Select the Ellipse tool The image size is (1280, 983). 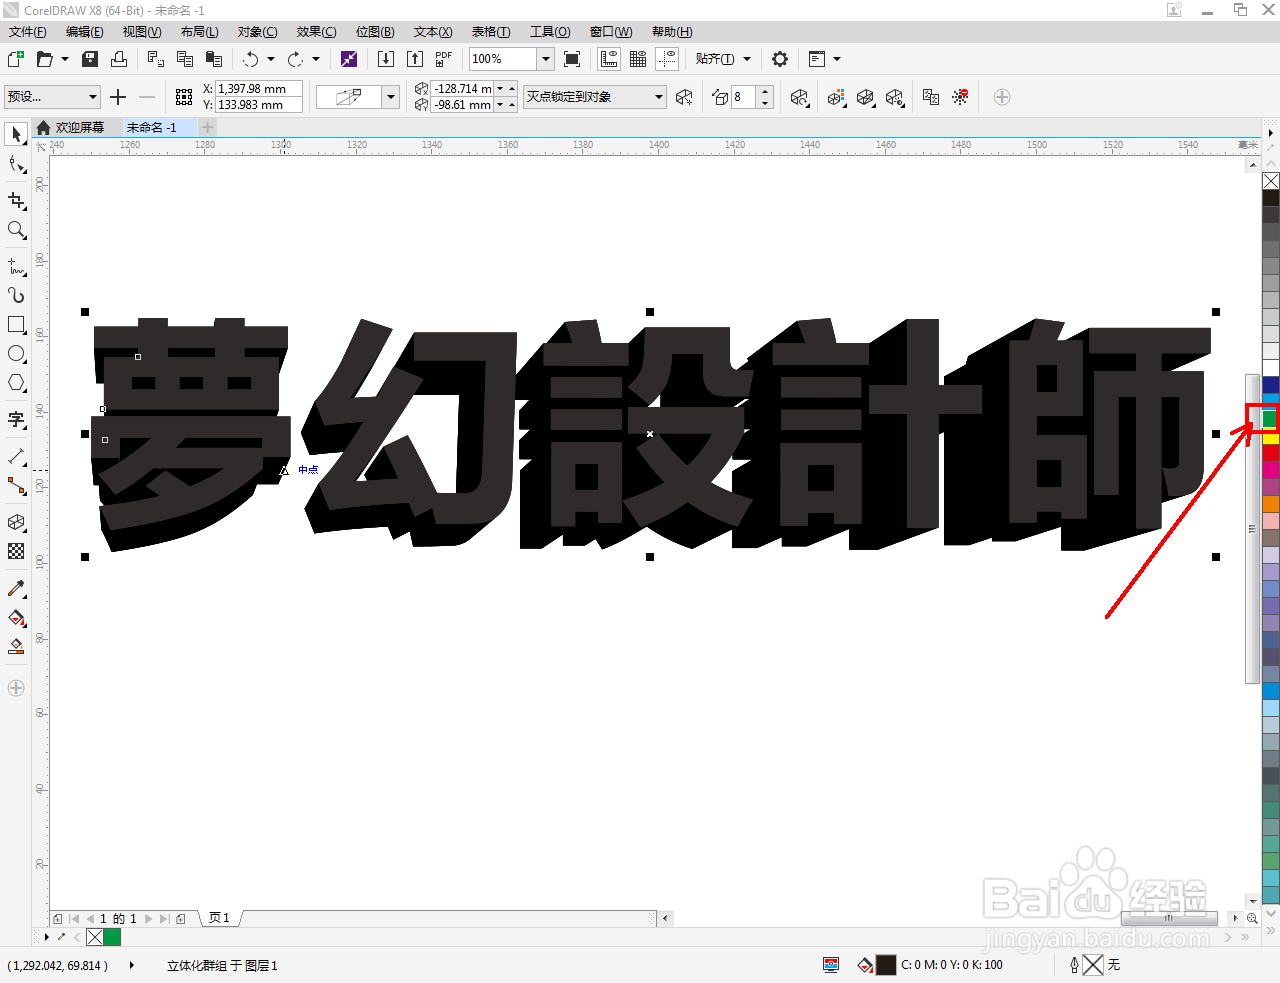point(16,354)
